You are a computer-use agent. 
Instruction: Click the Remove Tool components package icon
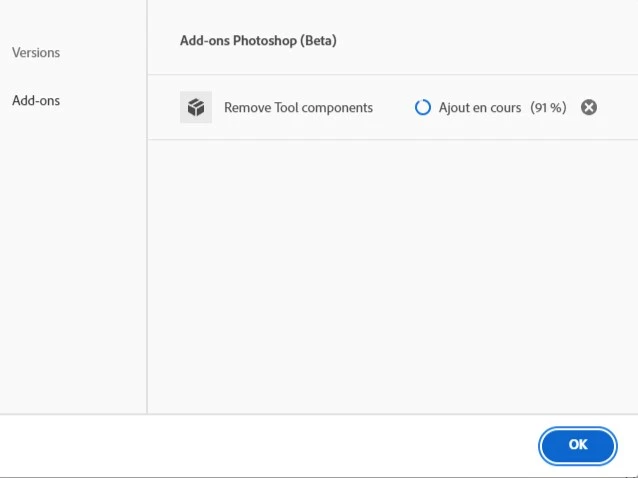(x=196, y=107)
